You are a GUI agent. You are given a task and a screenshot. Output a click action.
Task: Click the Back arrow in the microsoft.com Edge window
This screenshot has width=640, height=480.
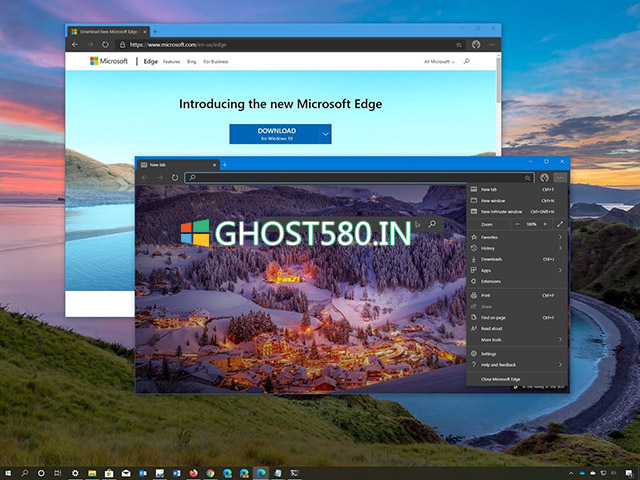point(75,44)
